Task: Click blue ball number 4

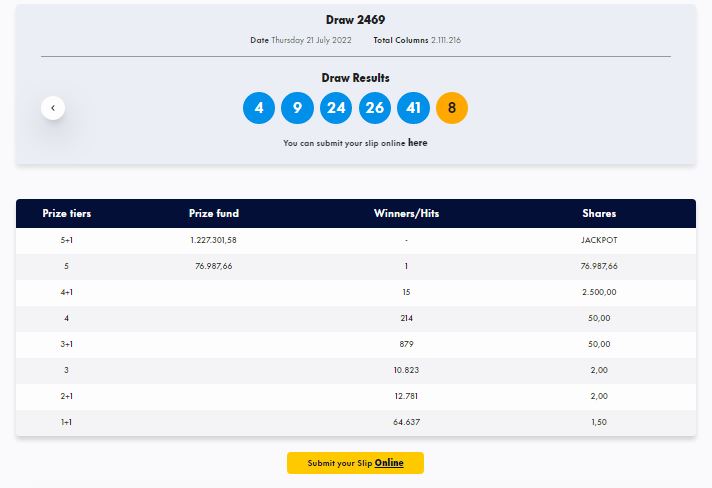Action: 259,108
